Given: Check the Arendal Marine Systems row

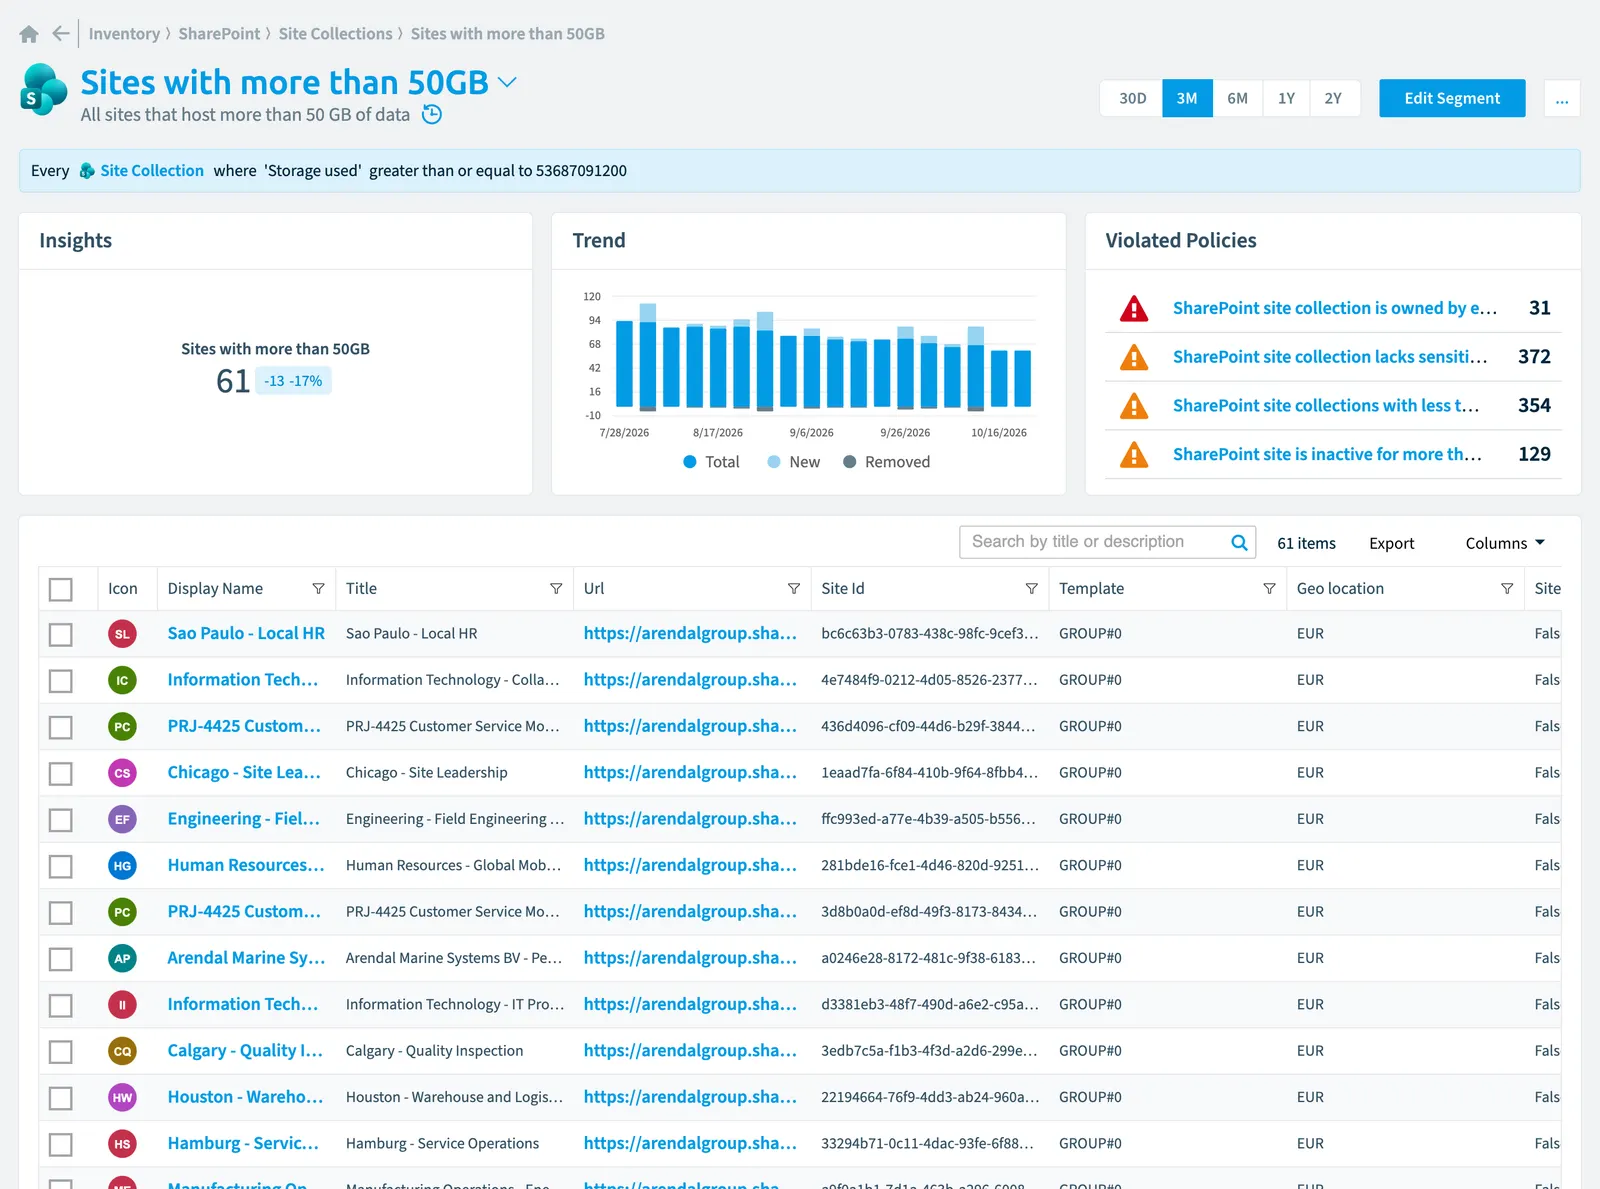Looking at the screenshot, I should (x=61, y=959).
